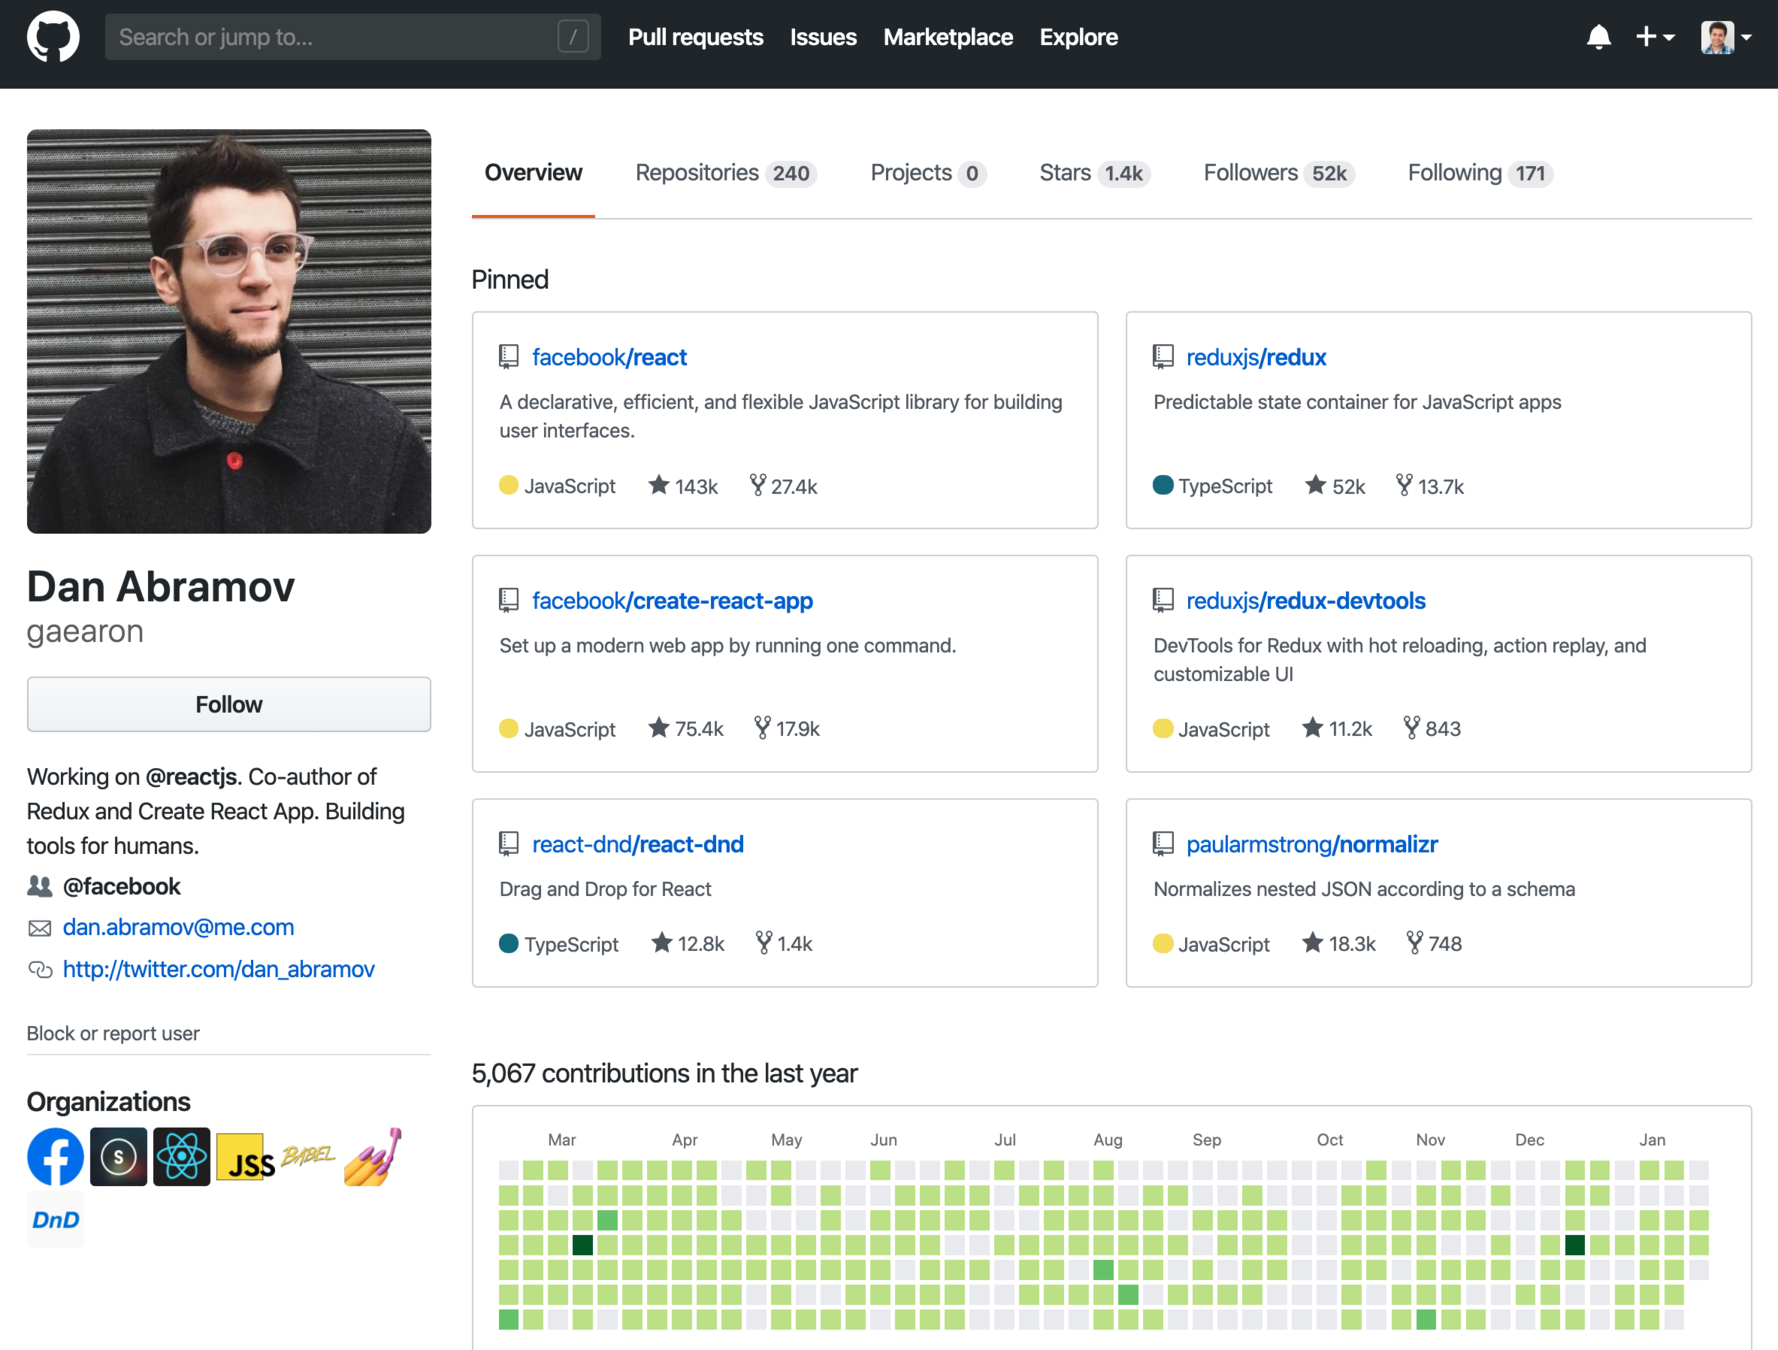Click the repo book icon beside facebook/react
The height and width of the screenshot is (1350, 1778).
tap(508, 357)
